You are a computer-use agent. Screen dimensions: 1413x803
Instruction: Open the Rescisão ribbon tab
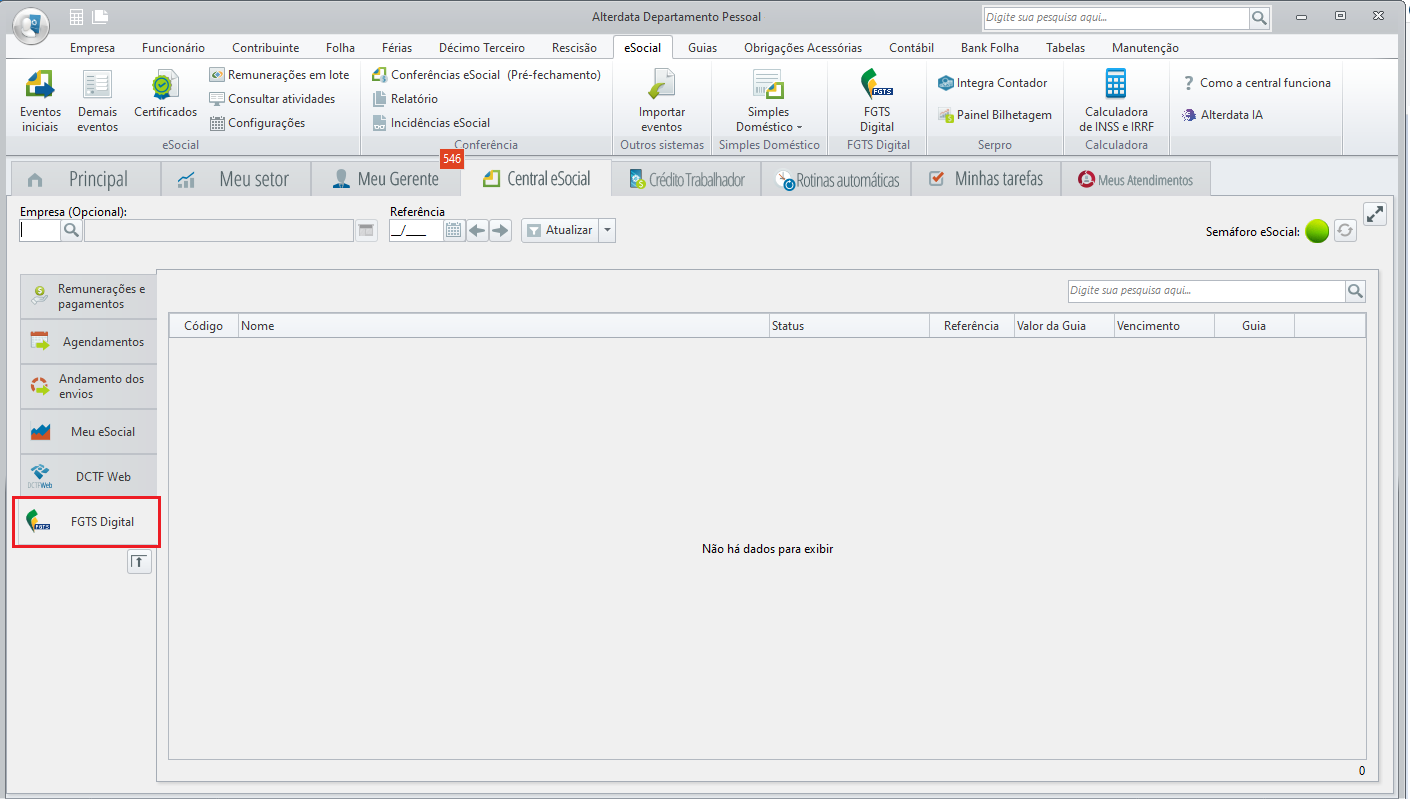574,48
